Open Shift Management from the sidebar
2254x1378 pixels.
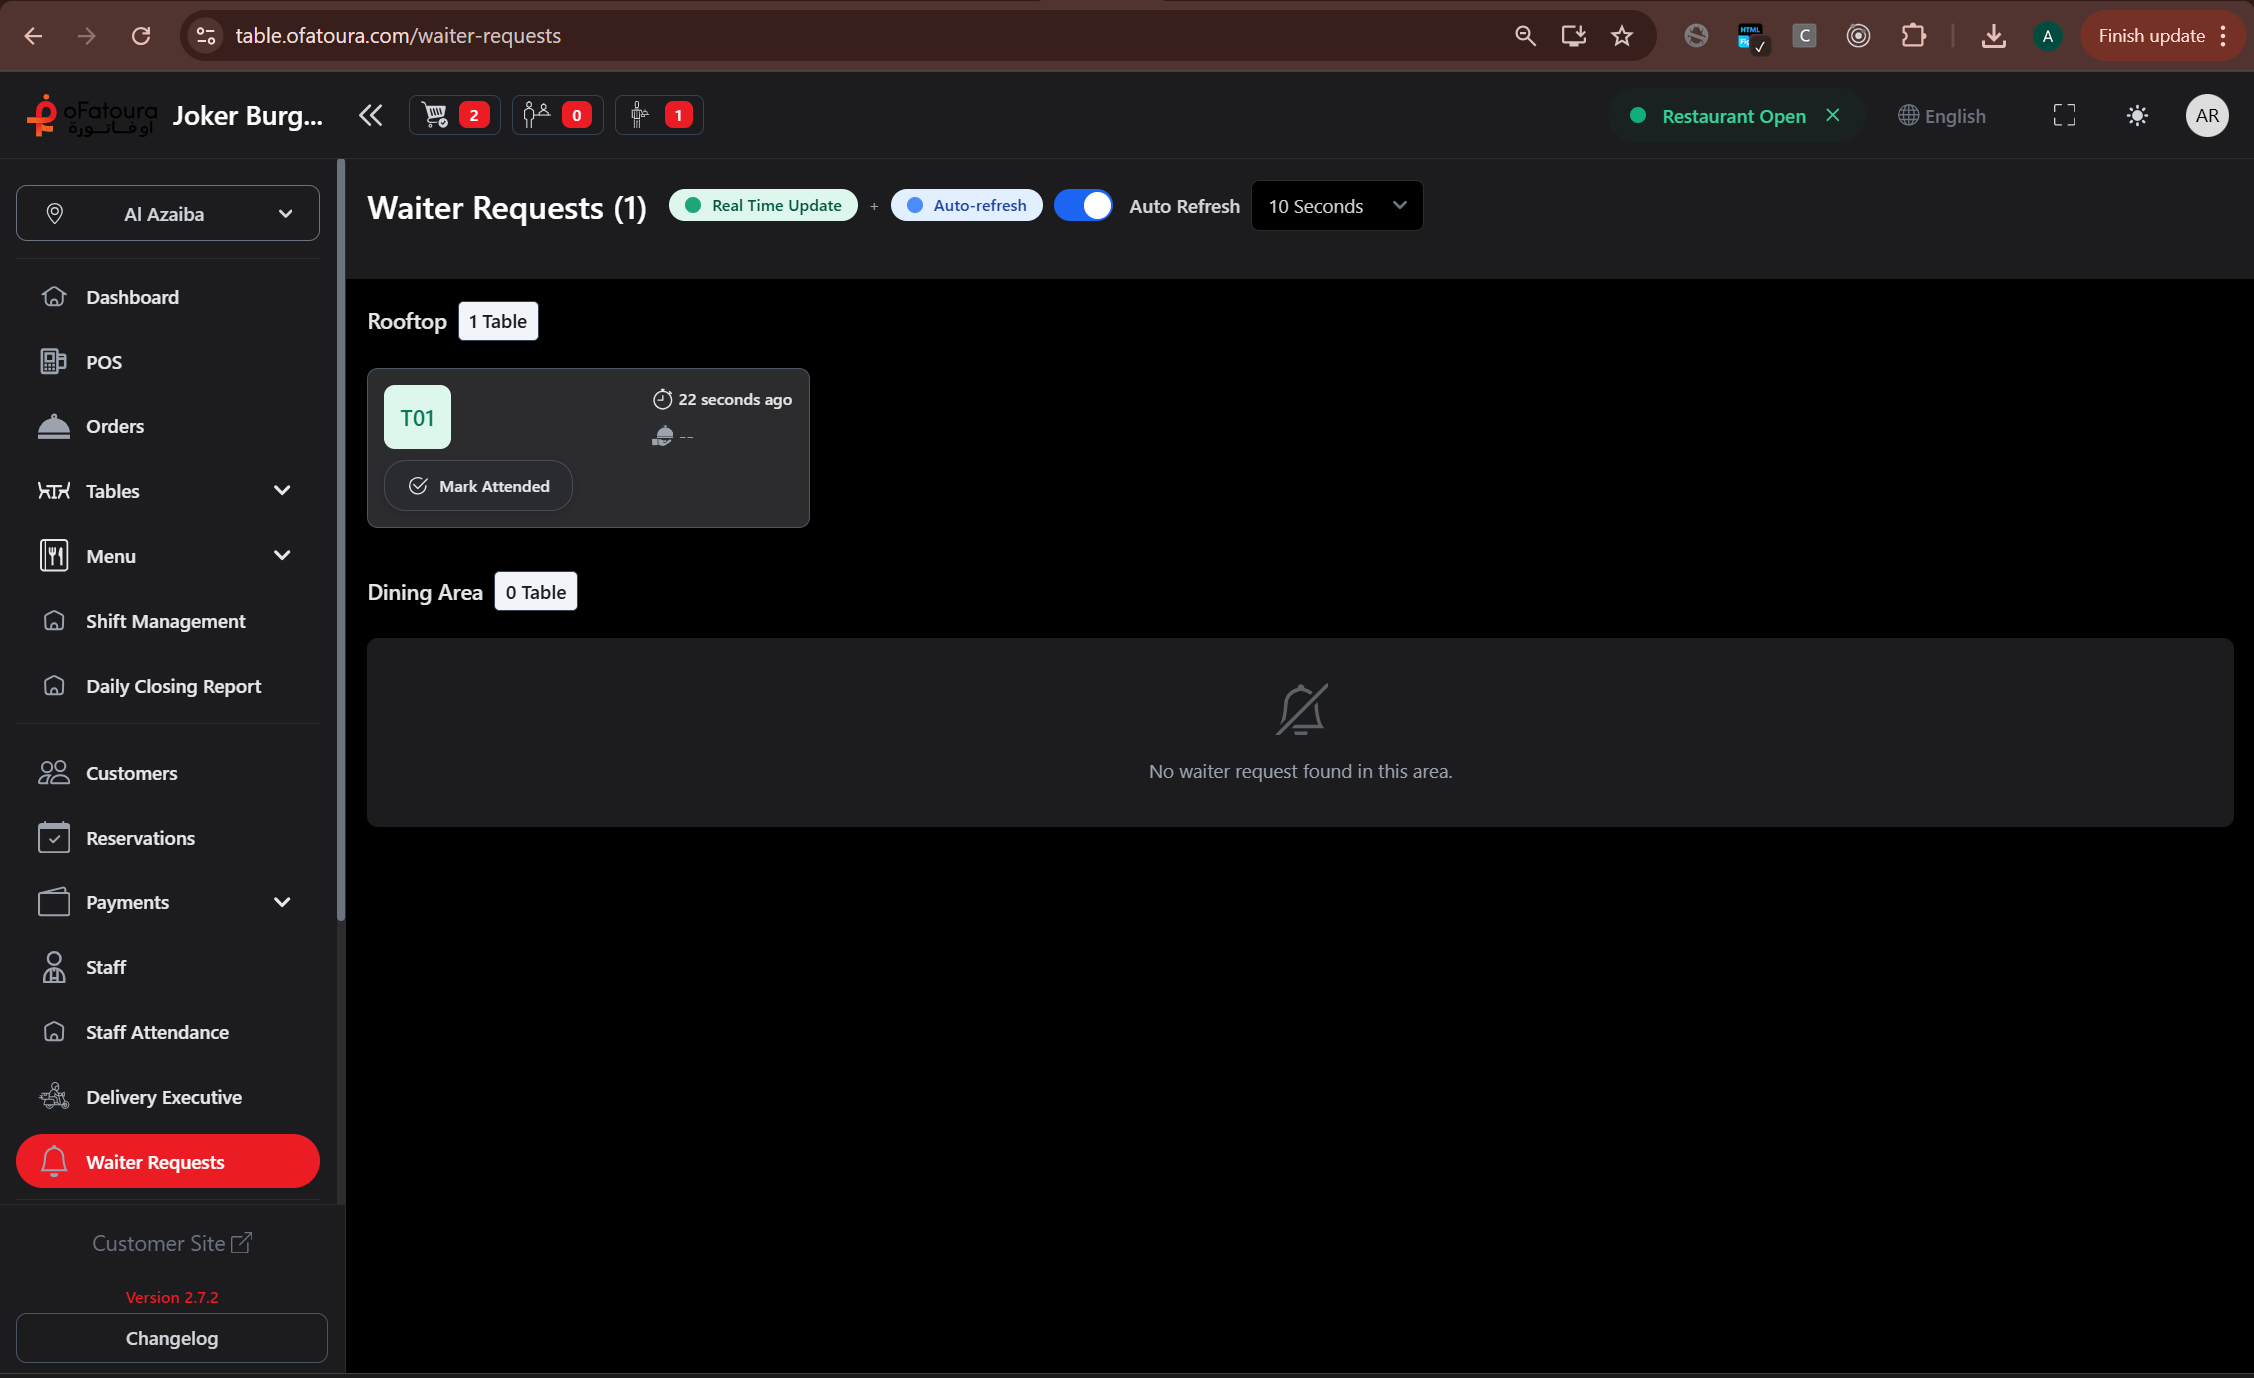tap(165, 621)
